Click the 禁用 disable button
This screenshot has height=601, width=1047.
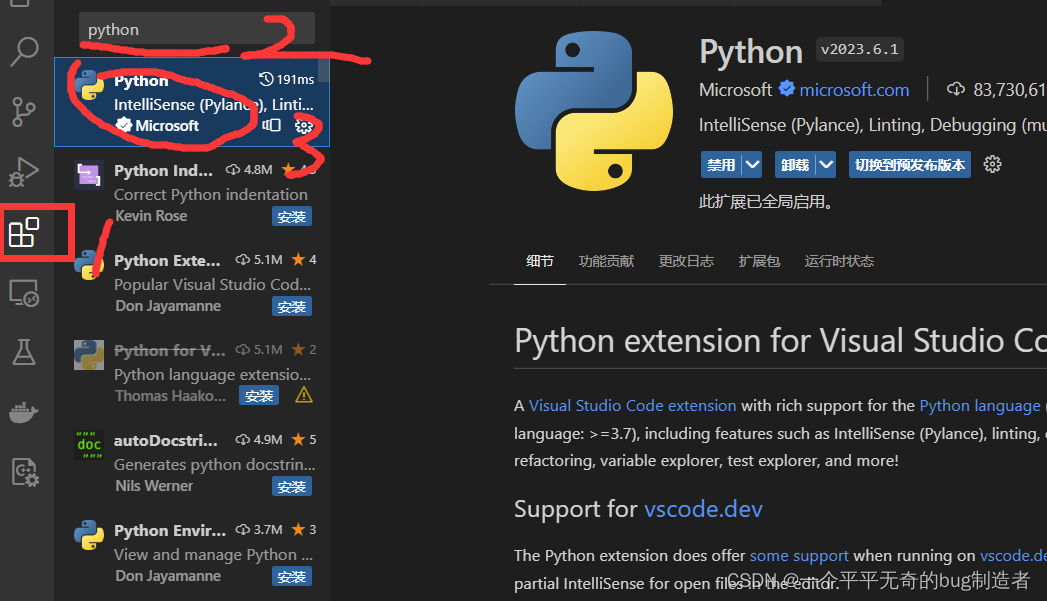point(721,165)
